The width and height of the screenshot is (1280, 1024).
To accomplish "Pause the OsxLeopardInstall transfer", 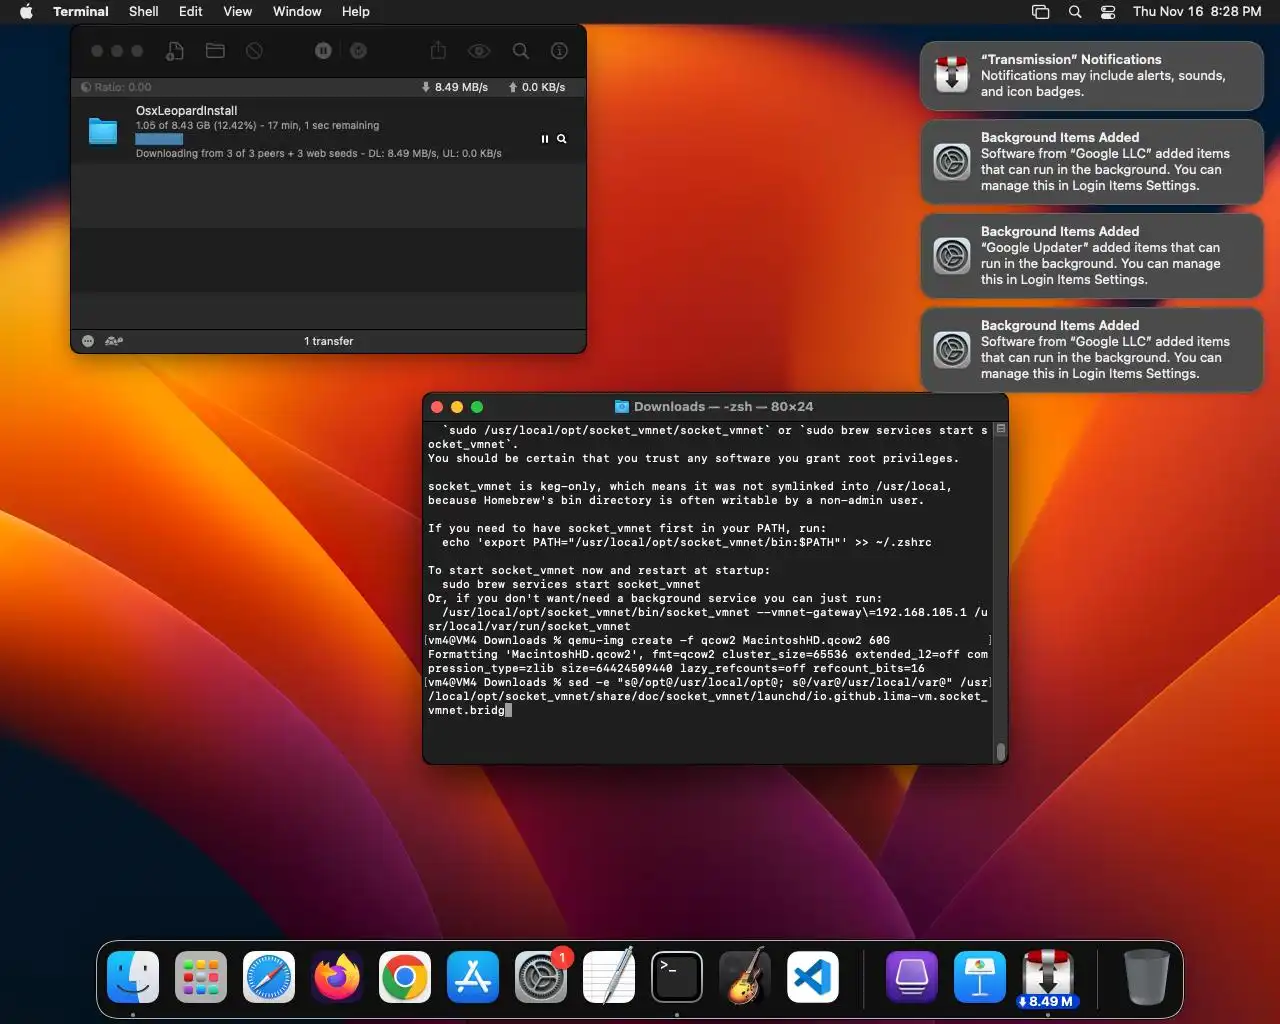I will click(545, 139).
